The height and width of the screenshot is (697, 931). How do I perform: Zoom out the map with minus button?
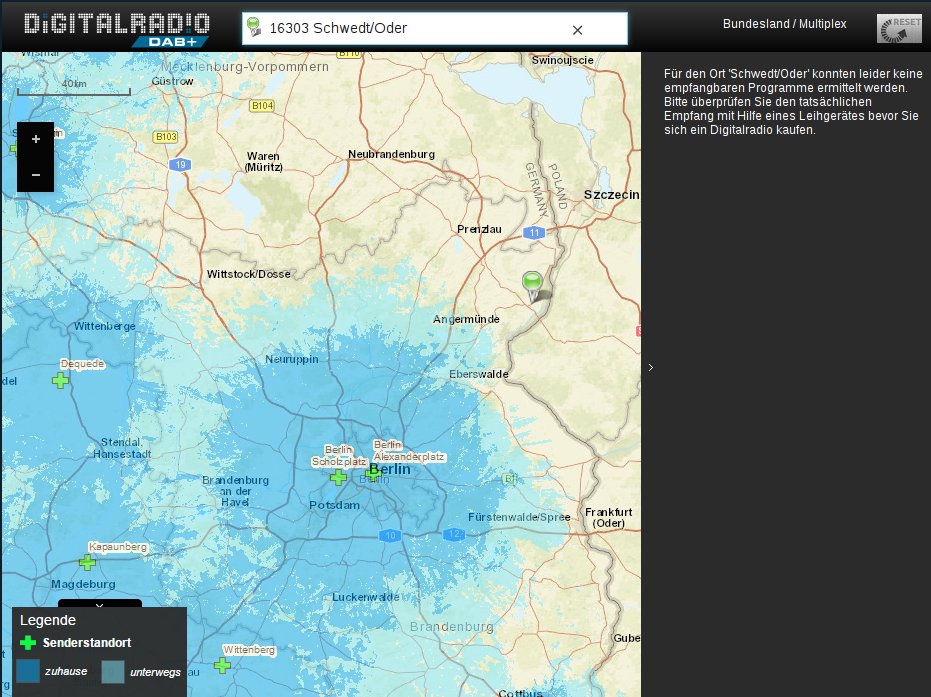[x=36, y=174]
